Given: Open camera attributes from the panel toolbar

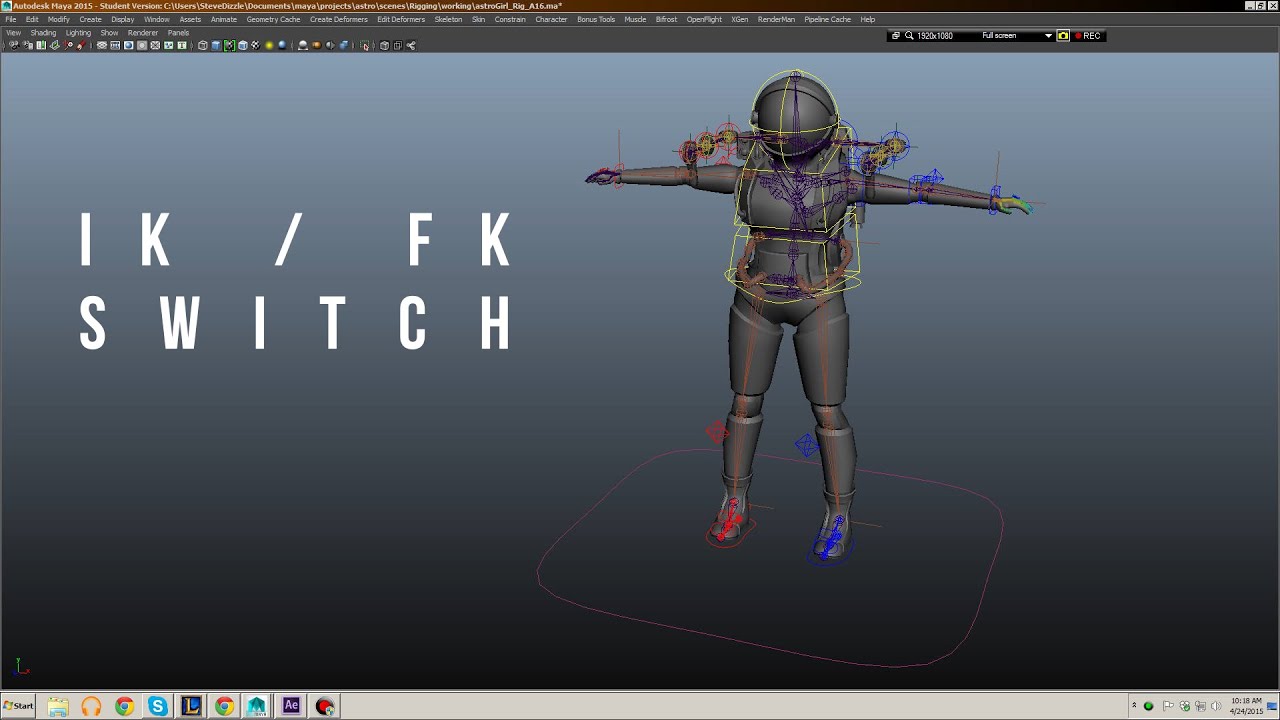Looking at the screenshot, I should tap(27, 45).
